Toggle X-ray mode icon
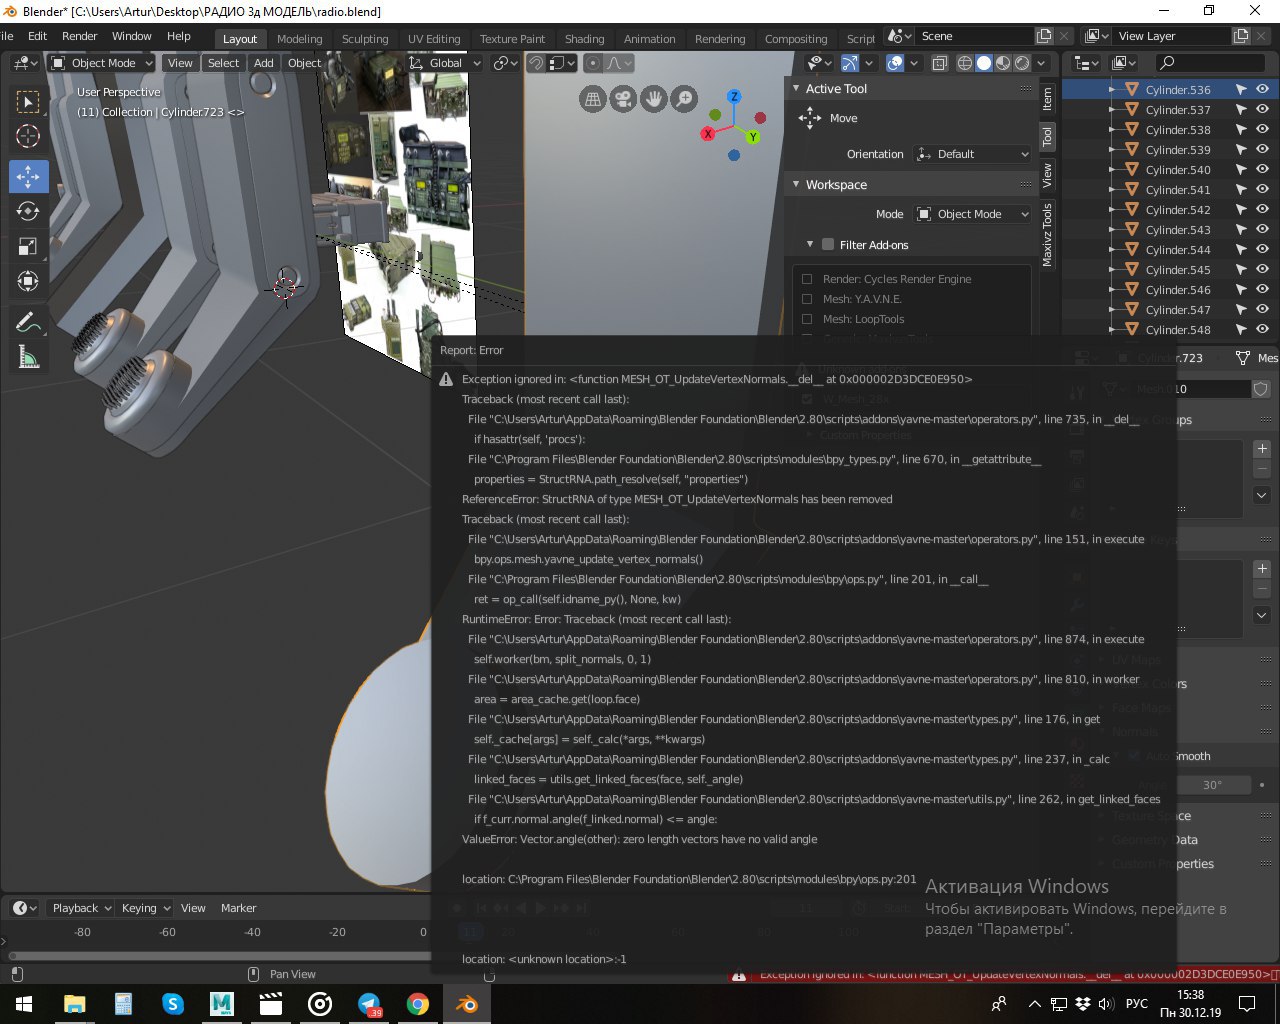 940,63
